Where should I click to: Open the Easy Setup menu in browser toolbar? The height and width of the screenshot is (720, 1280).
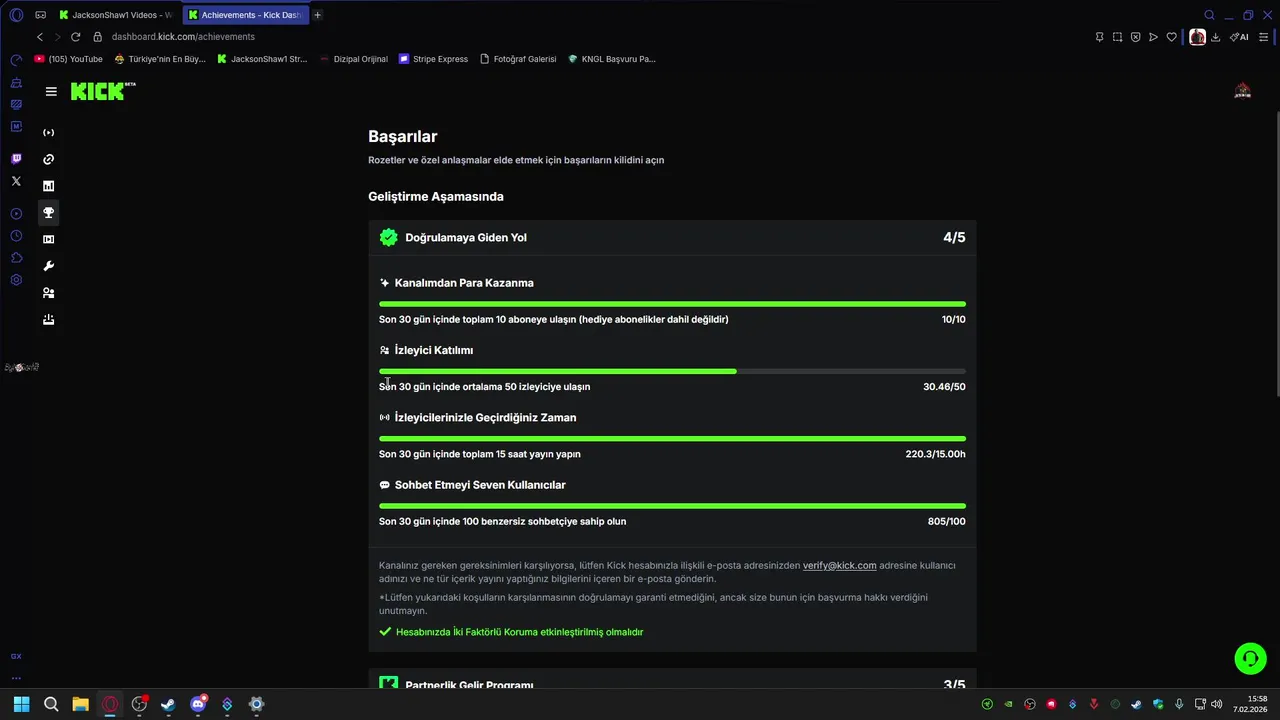click(x=1265, y=37)
